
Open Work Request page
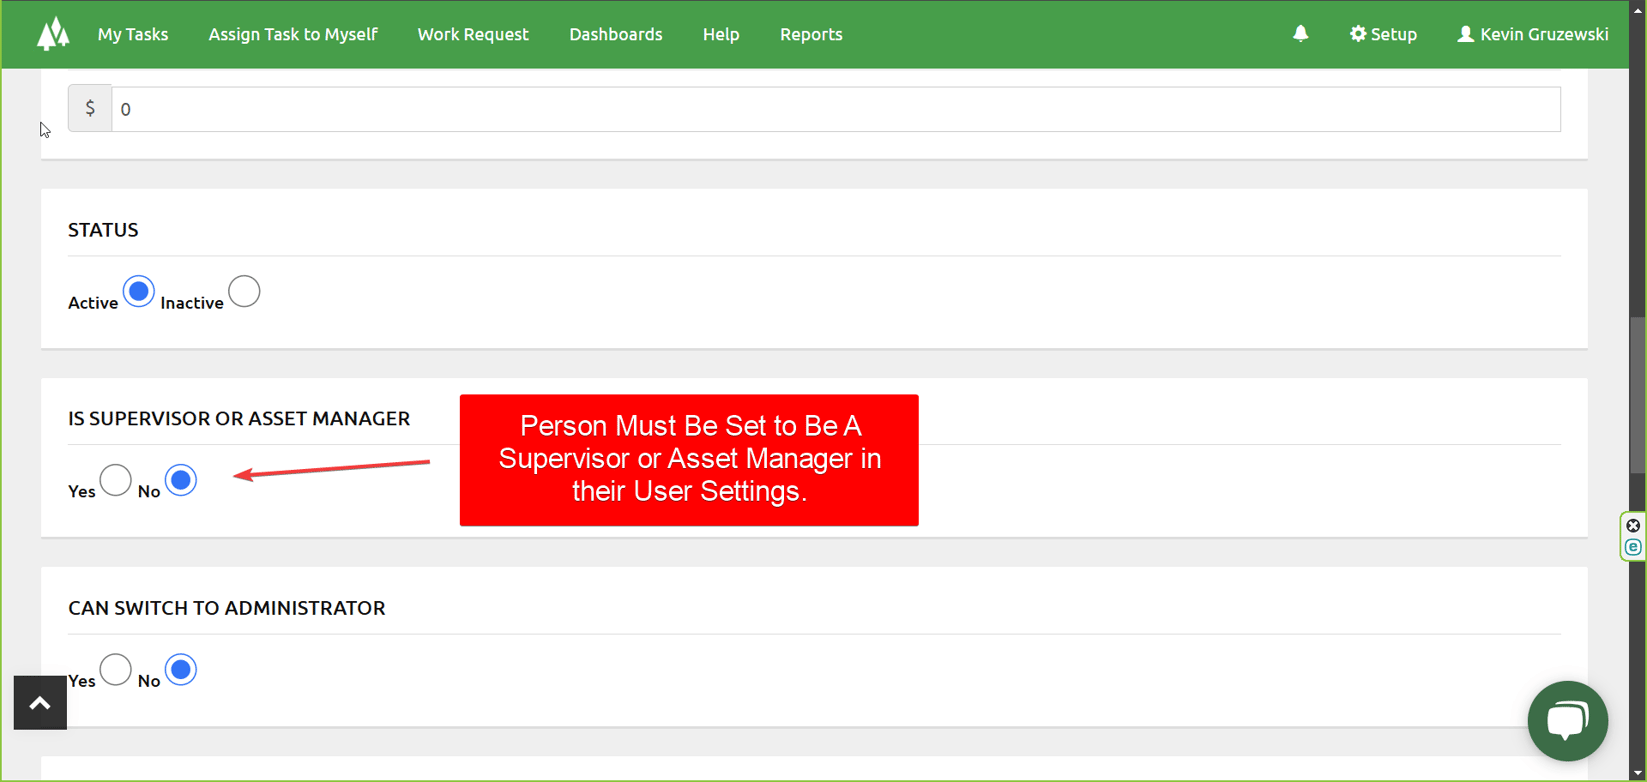pyautogui.click(x=473, y=34)
